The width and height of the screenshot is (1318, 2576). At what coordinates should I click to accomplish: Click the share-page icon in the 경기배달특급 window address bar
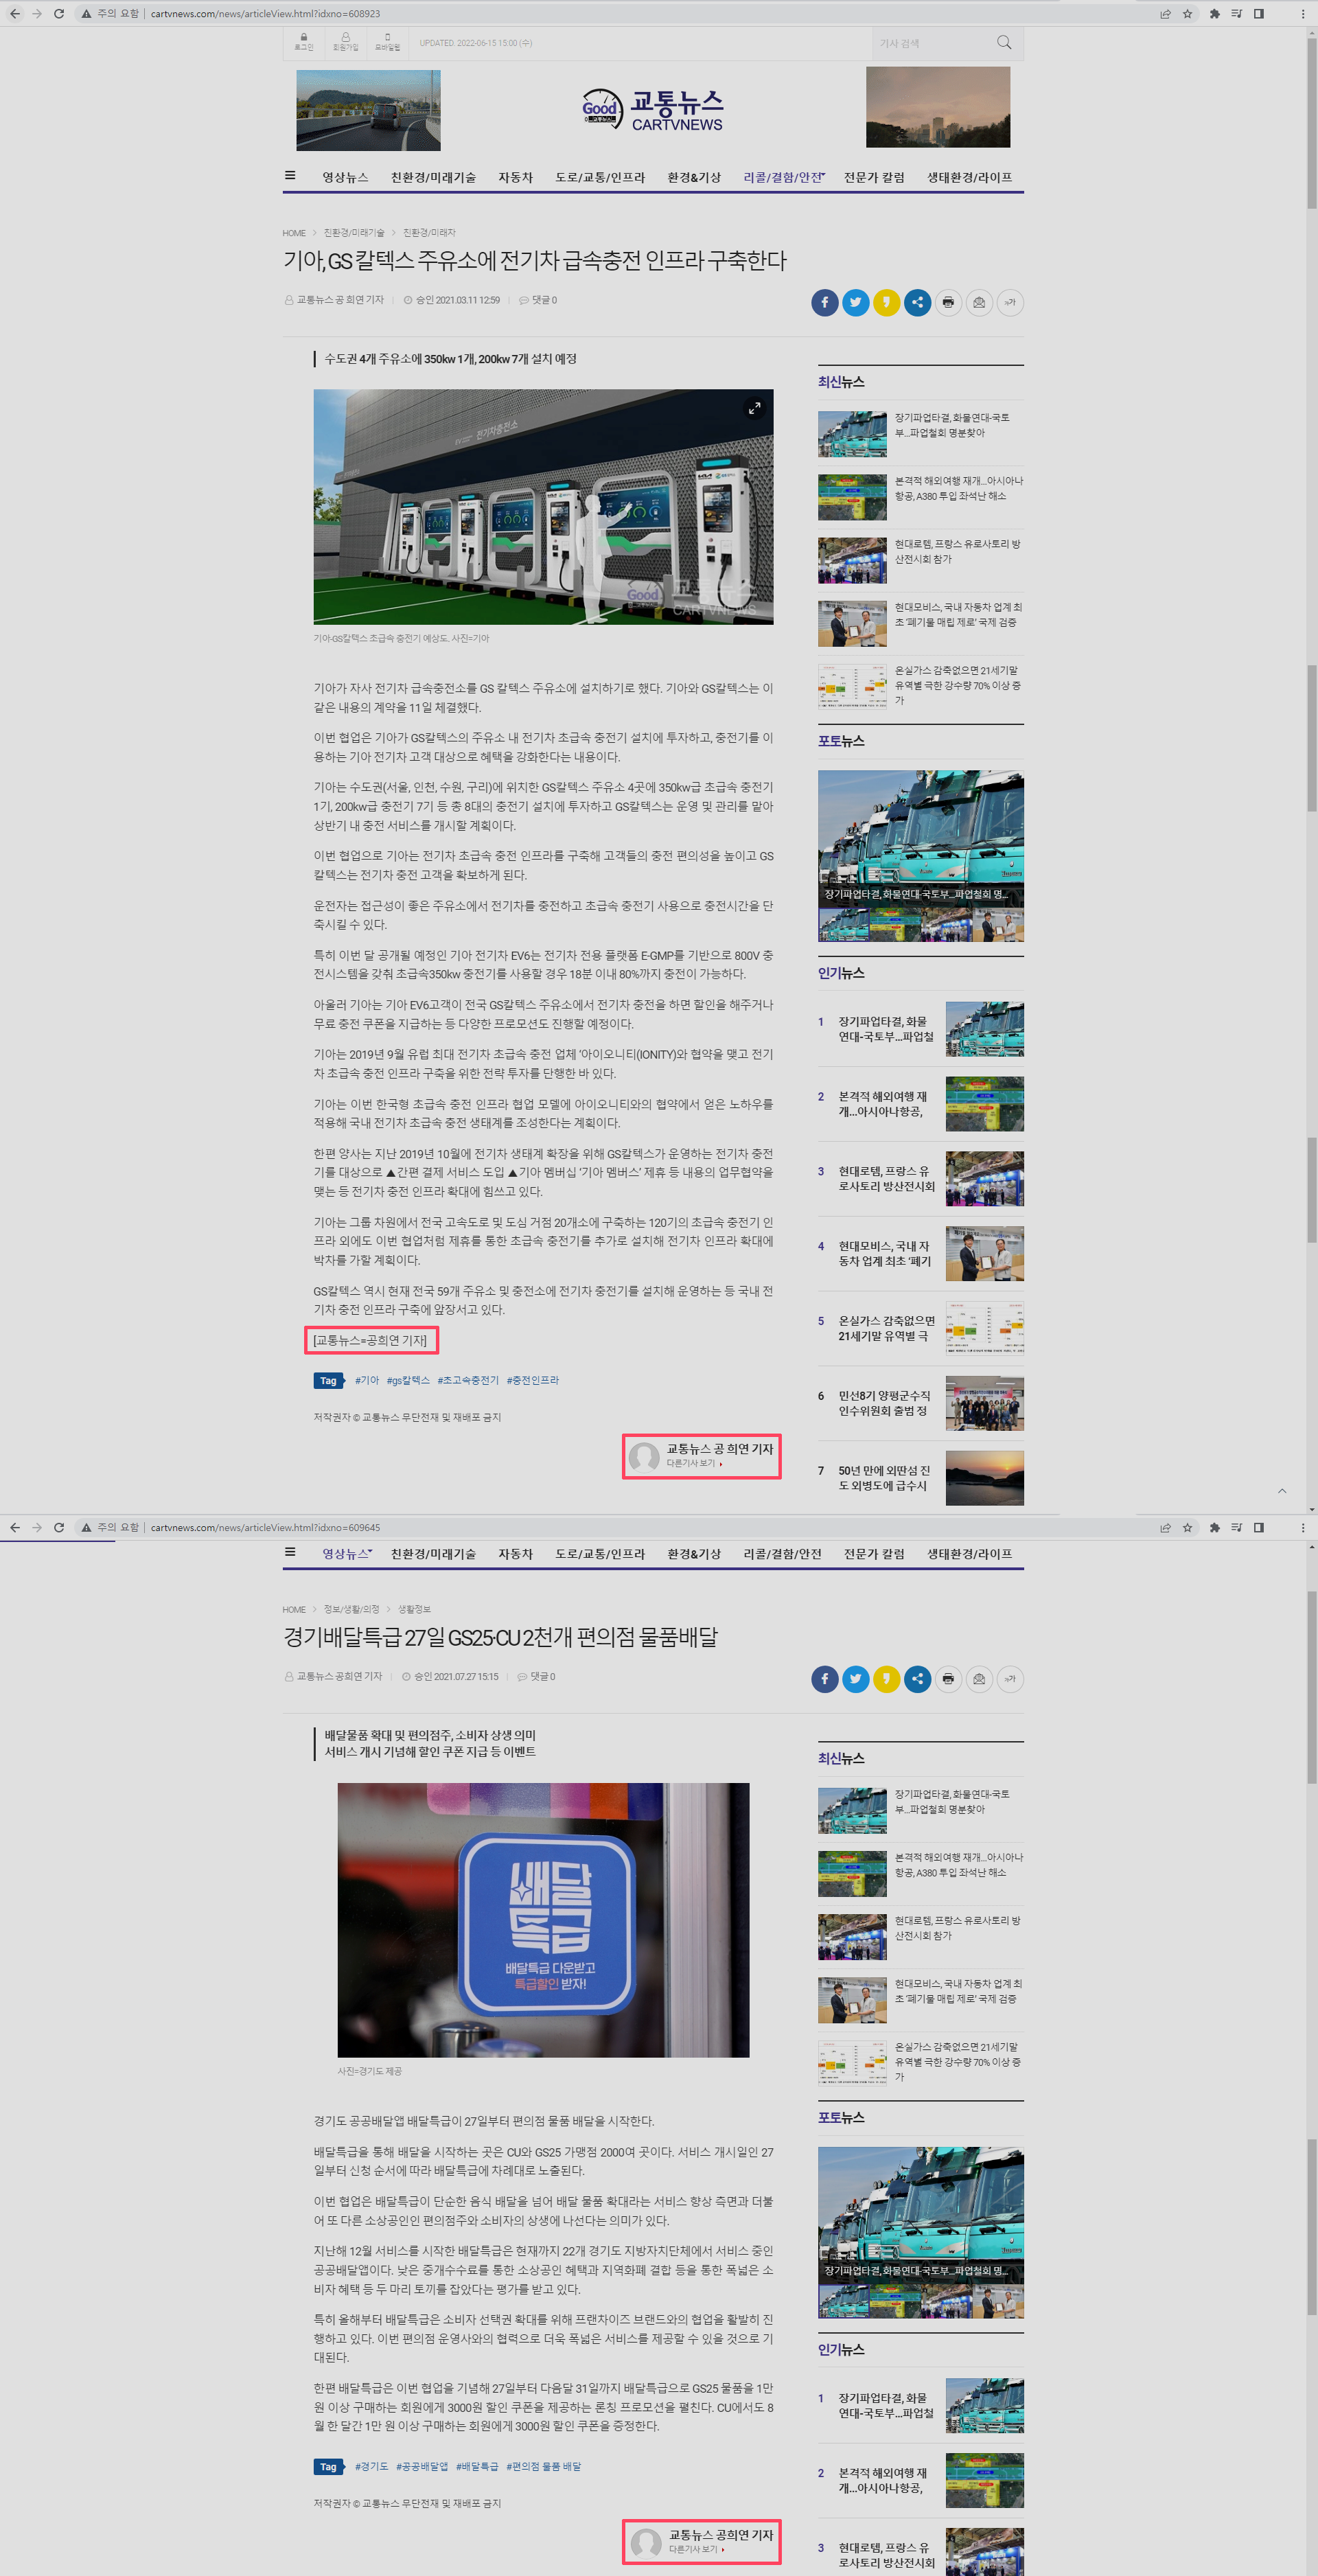tap(1165, 1527)
